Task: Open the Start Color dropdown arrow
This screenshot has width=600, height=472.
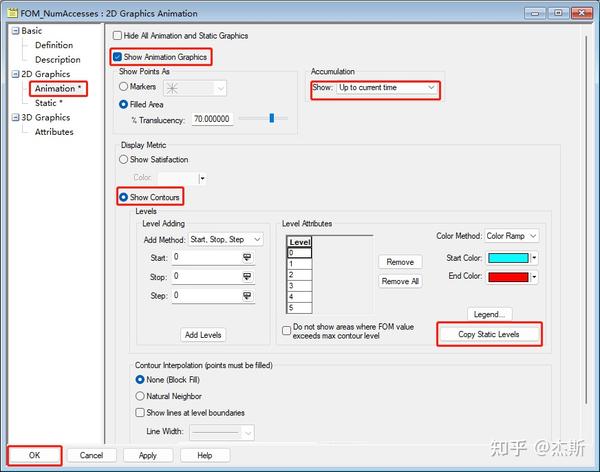Action: click(x=534, y=258)
